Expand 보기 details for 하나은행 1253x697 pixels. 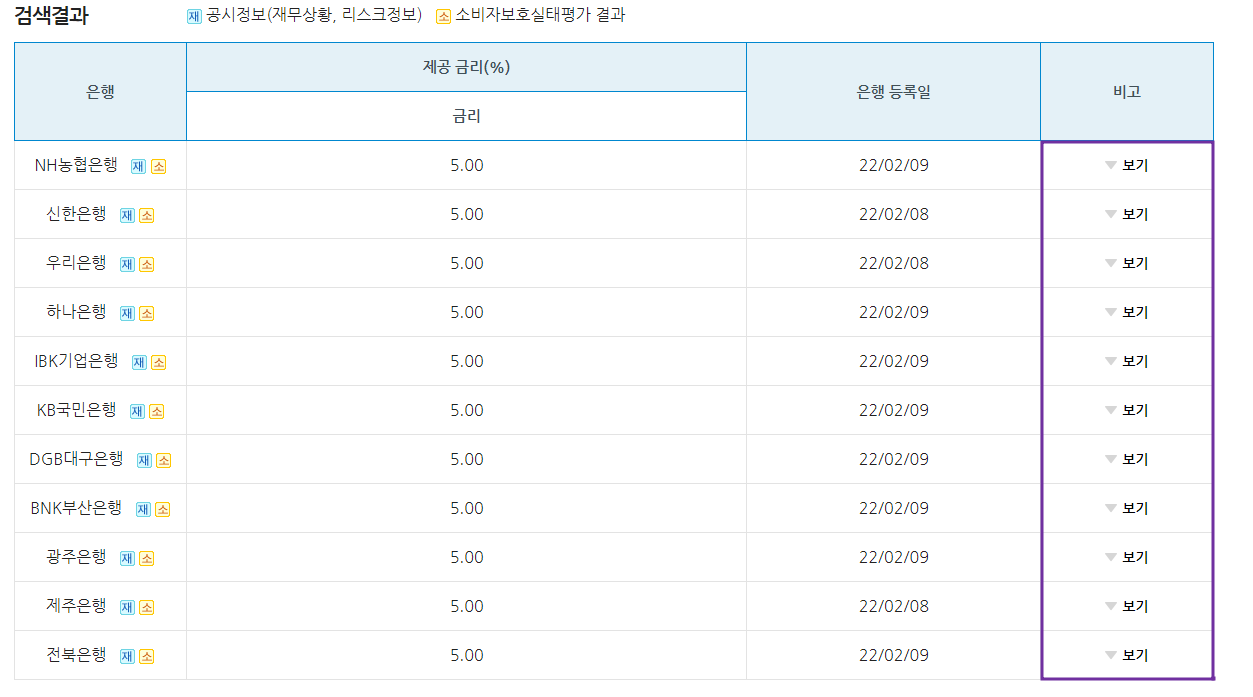click(1126, 312)
